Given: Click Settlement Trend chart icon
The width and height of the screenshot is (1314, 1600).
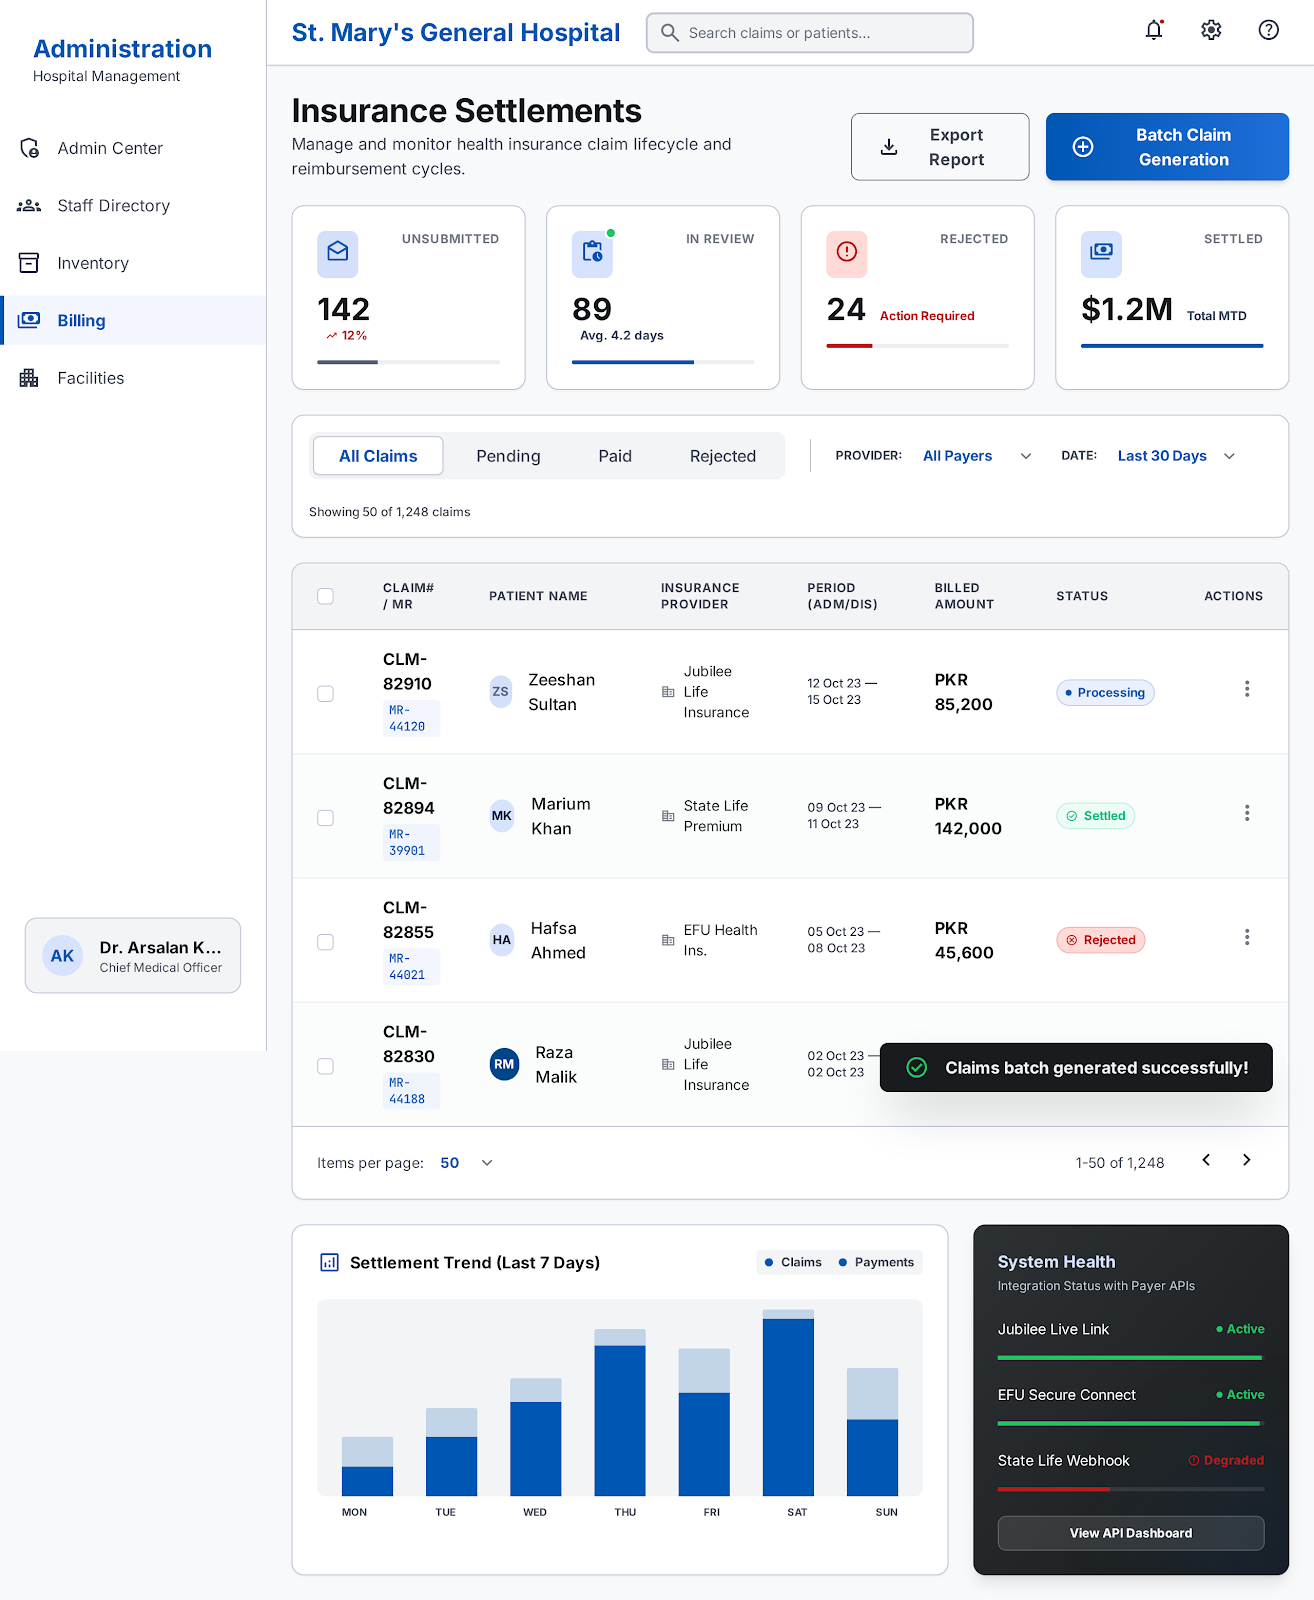Looking at the screenshot, I should (329, 1262).
